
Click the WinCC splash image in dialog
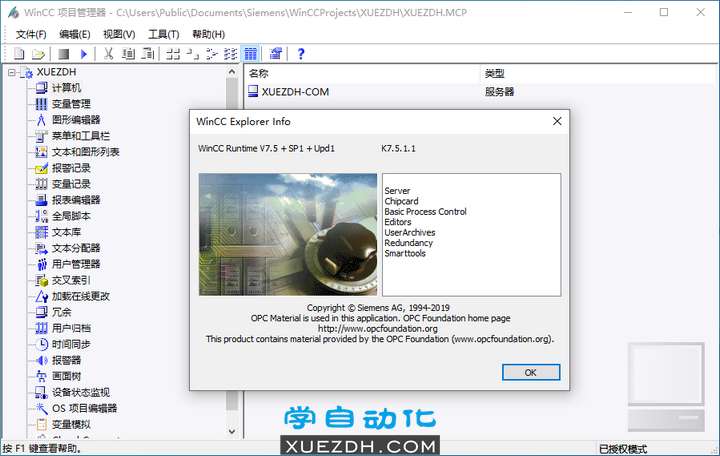pyautogui.click(x=288, y=234)
